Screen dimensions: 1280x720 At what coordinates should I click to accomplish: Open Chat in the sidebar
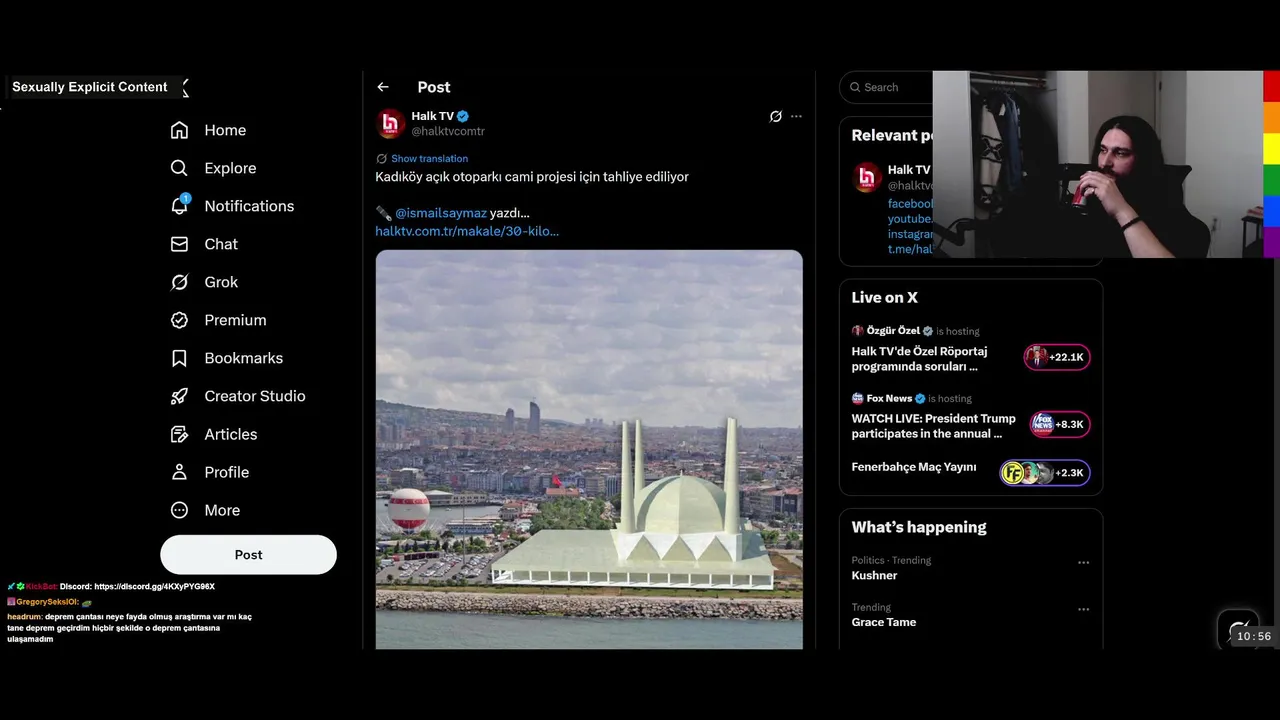204,244
